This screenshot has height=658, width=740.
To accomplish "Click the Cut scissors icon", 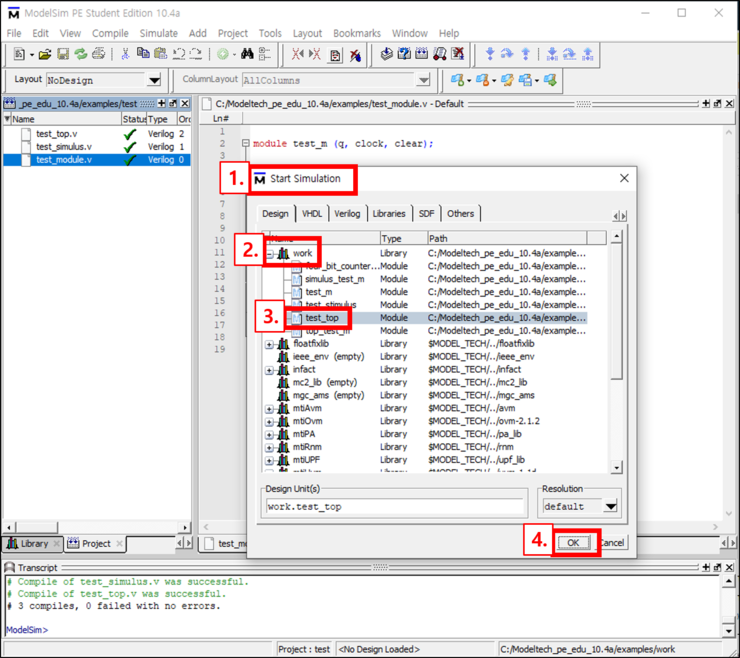I will pos(126,54).
